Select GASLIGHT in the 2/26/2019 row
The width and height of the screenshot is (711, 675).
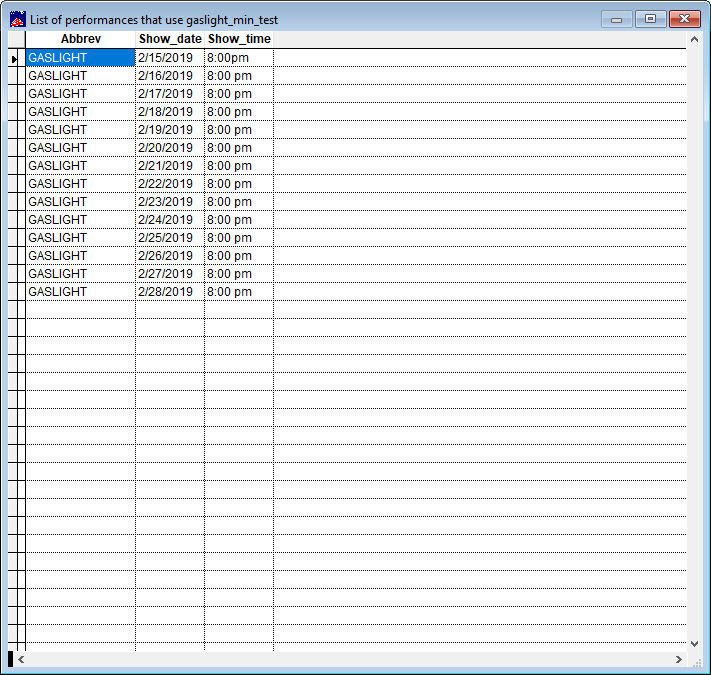tap(81, 256)
